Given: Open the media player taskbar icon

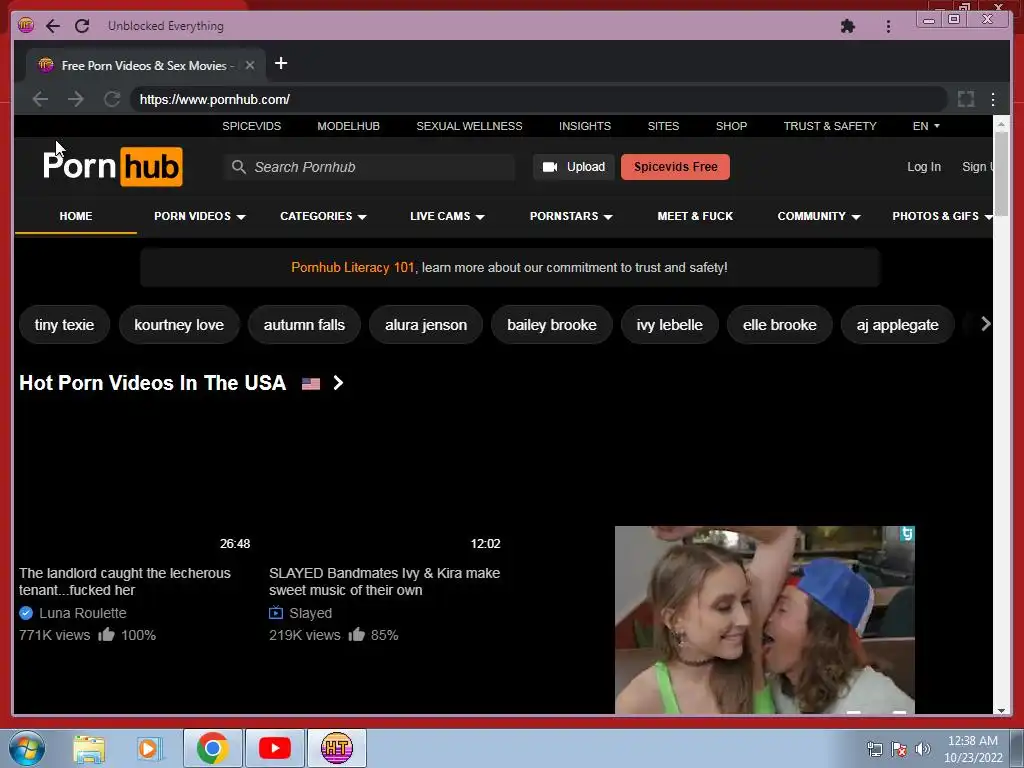Looking at the screenshot, I should pos(150,749).
